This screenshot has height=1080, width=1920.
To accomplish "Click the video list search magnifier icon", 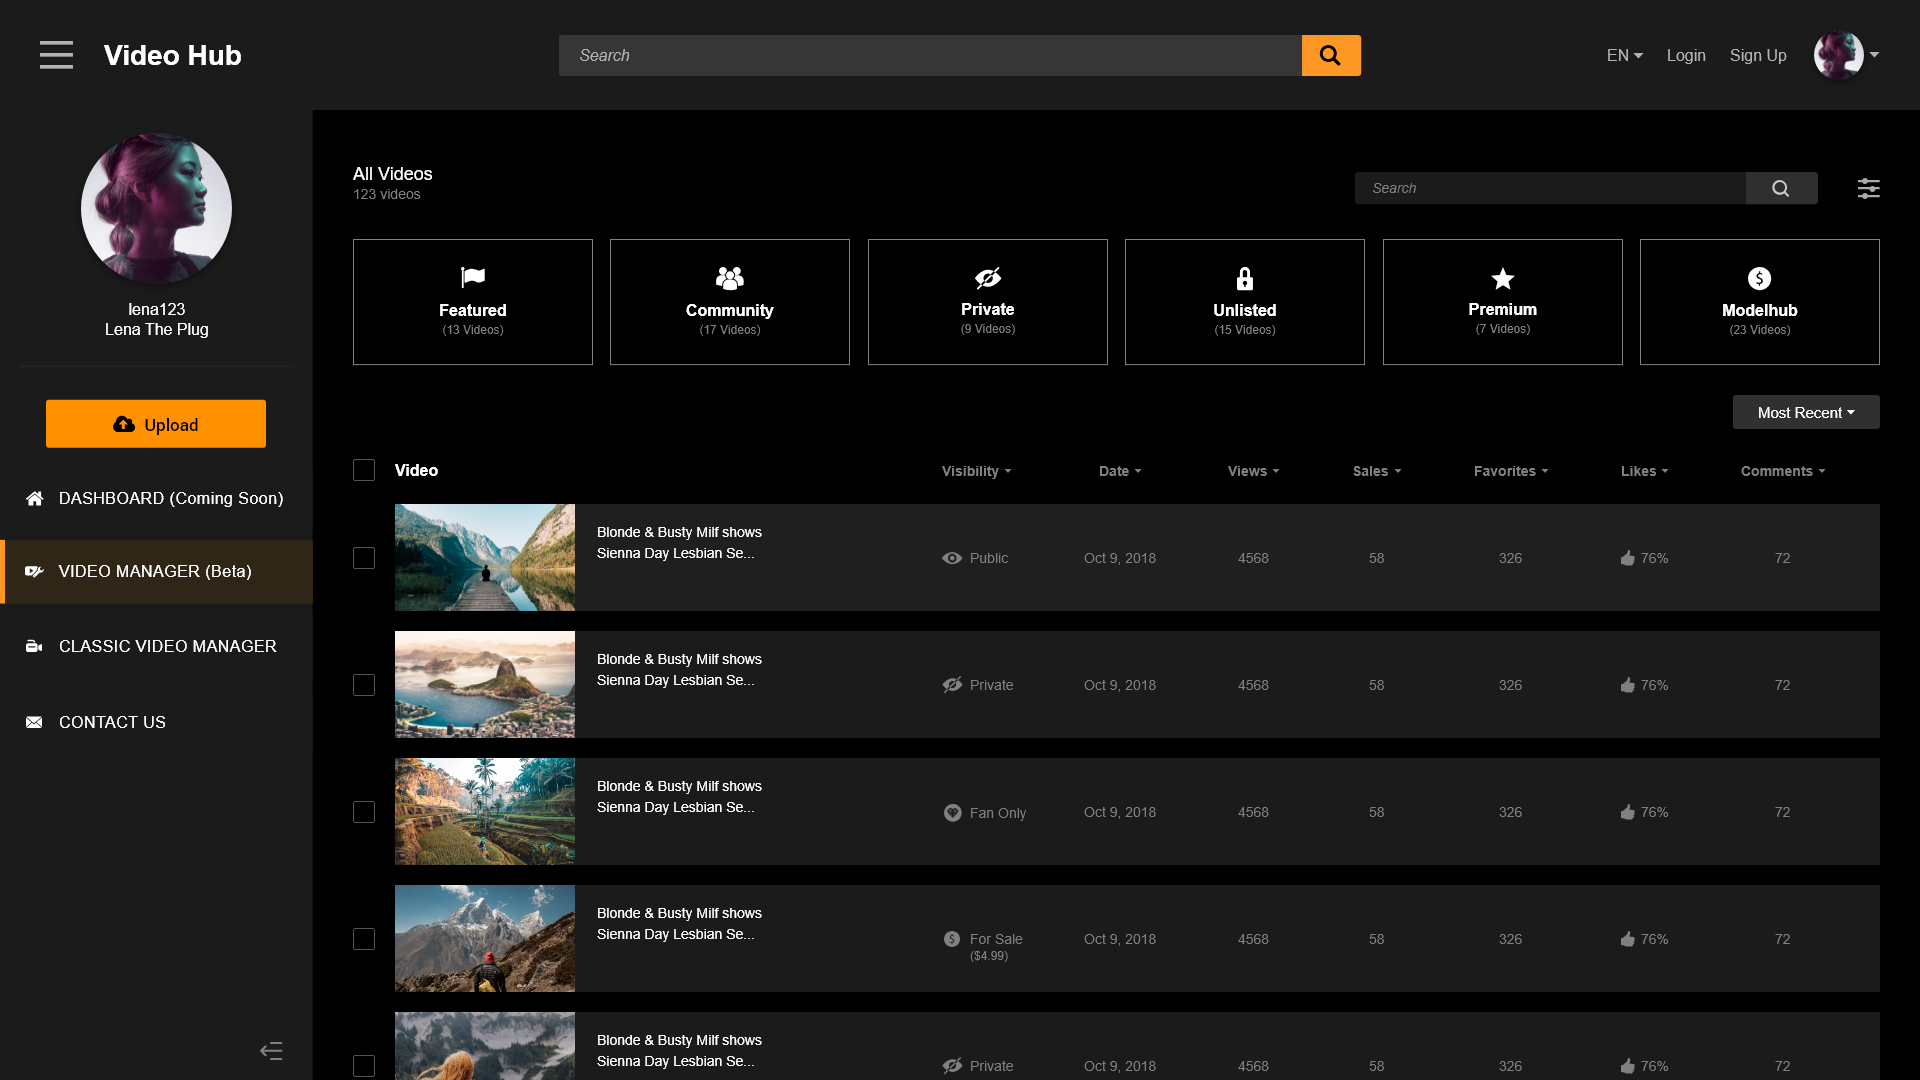I will (1781, 188).
